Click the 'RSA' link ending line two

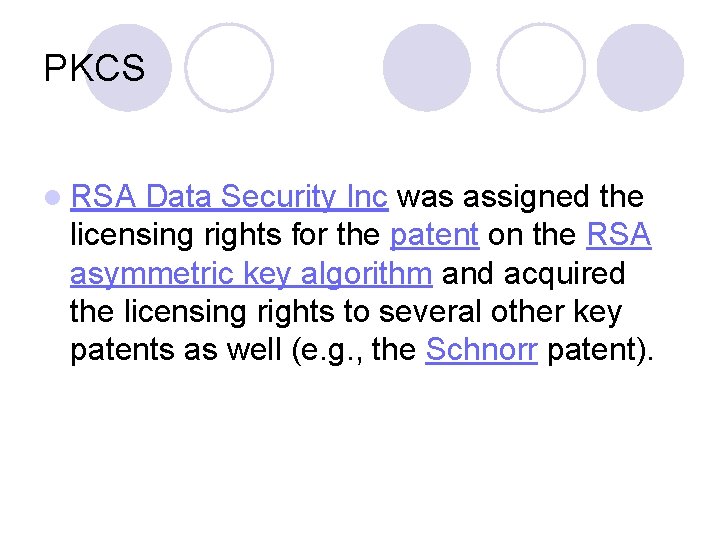pos(619,235)
